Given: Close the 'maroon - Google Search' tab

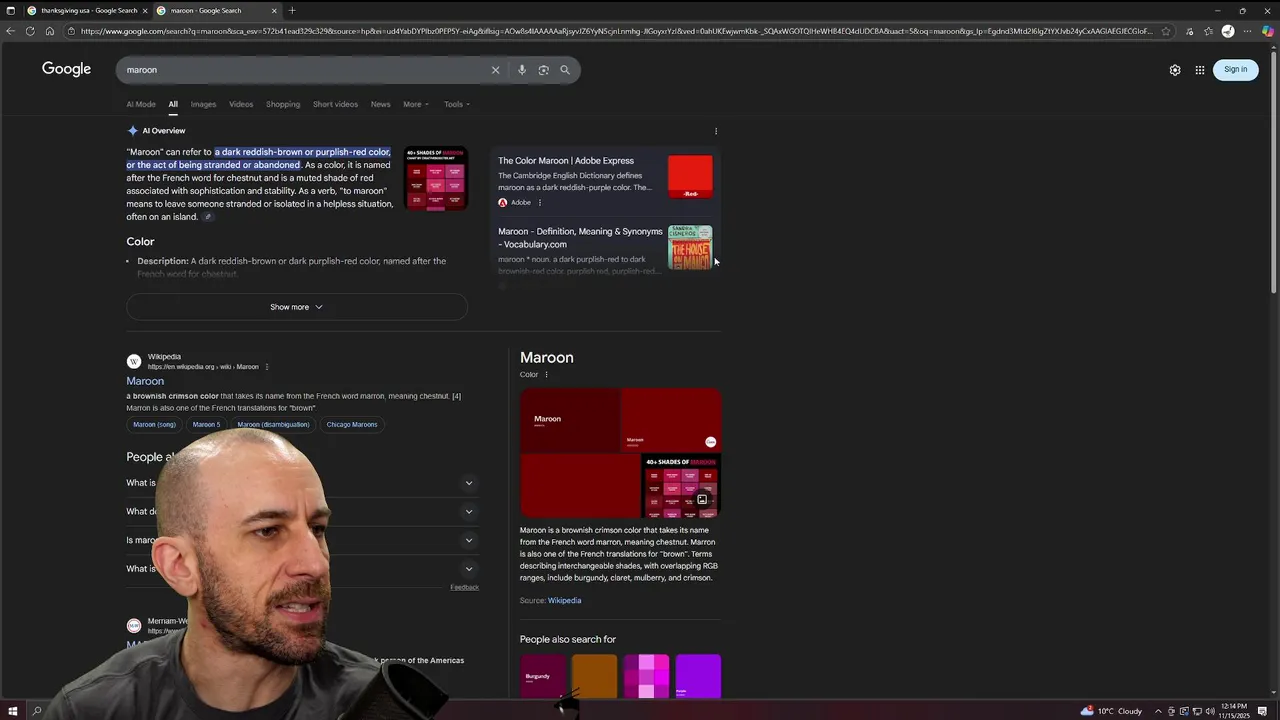Looking at the screenshot, I should point(274,10).
